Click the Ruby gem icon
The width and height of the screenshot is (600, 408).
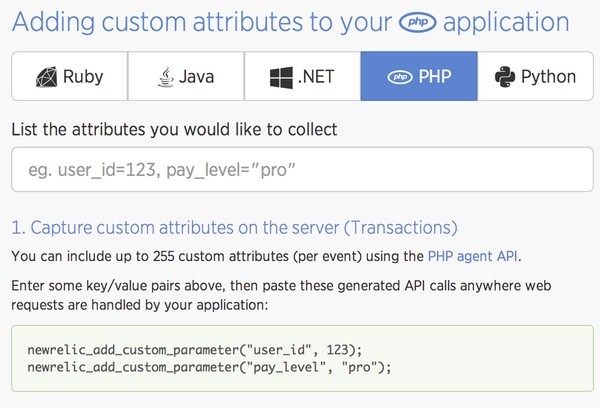[47, 77]
